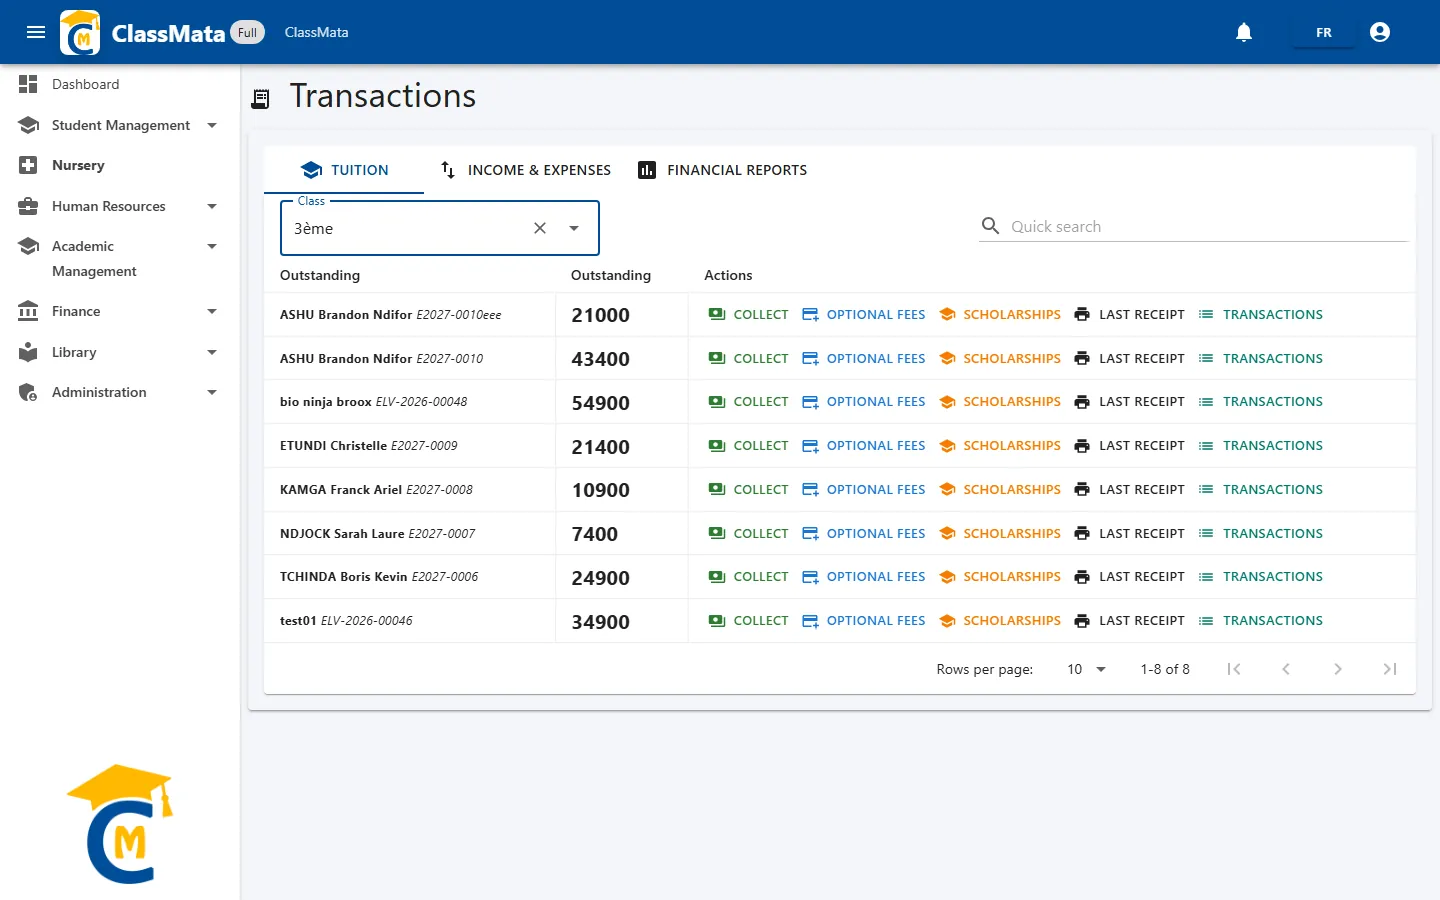View transactions for NDJOCK Sarah Laure

1260,533
